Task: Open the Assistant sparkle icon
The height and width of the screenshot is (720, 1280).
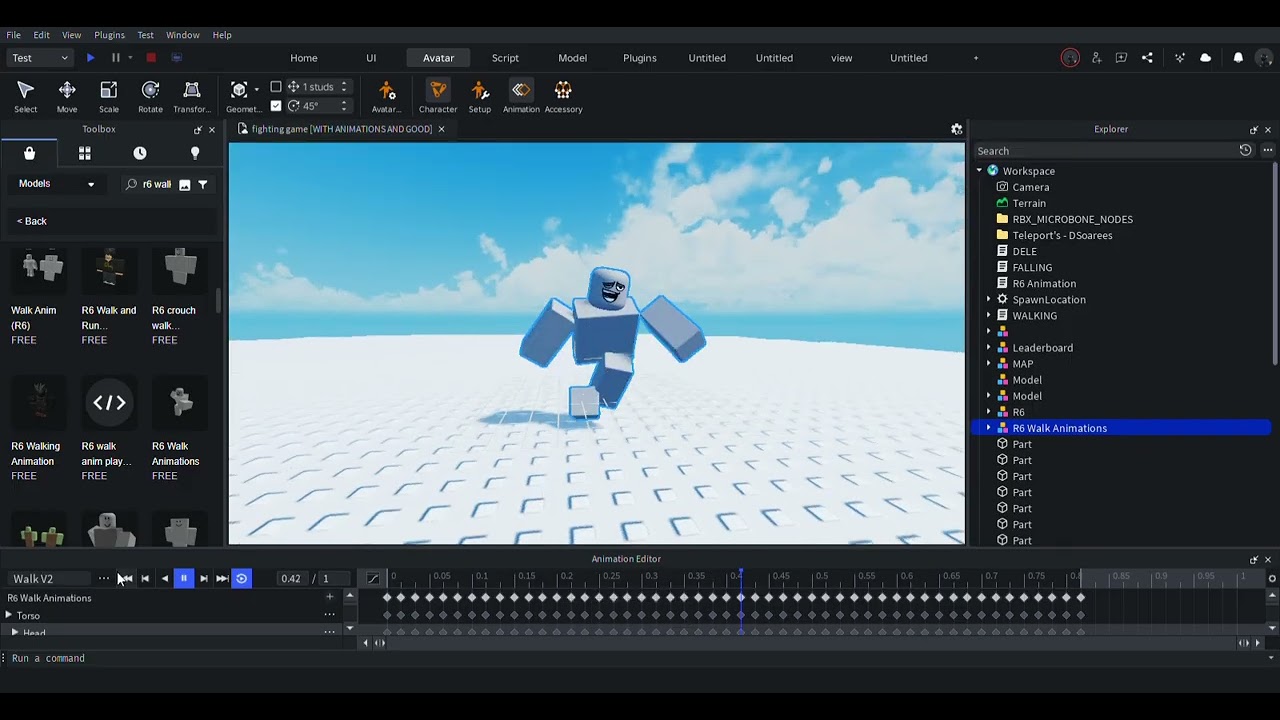Action: click(1180, 58)
